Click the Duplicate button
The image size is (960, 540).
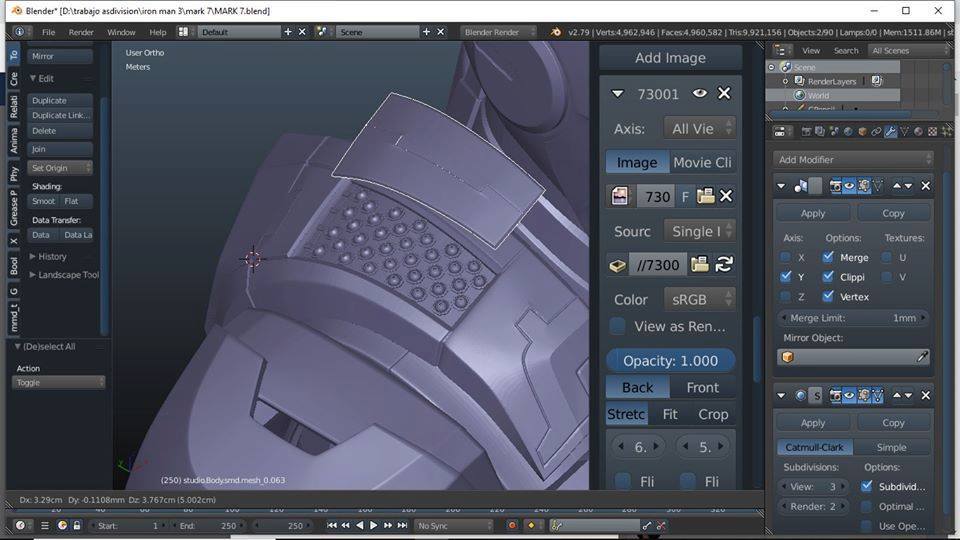pyautogui.click(x=60, y=100)
